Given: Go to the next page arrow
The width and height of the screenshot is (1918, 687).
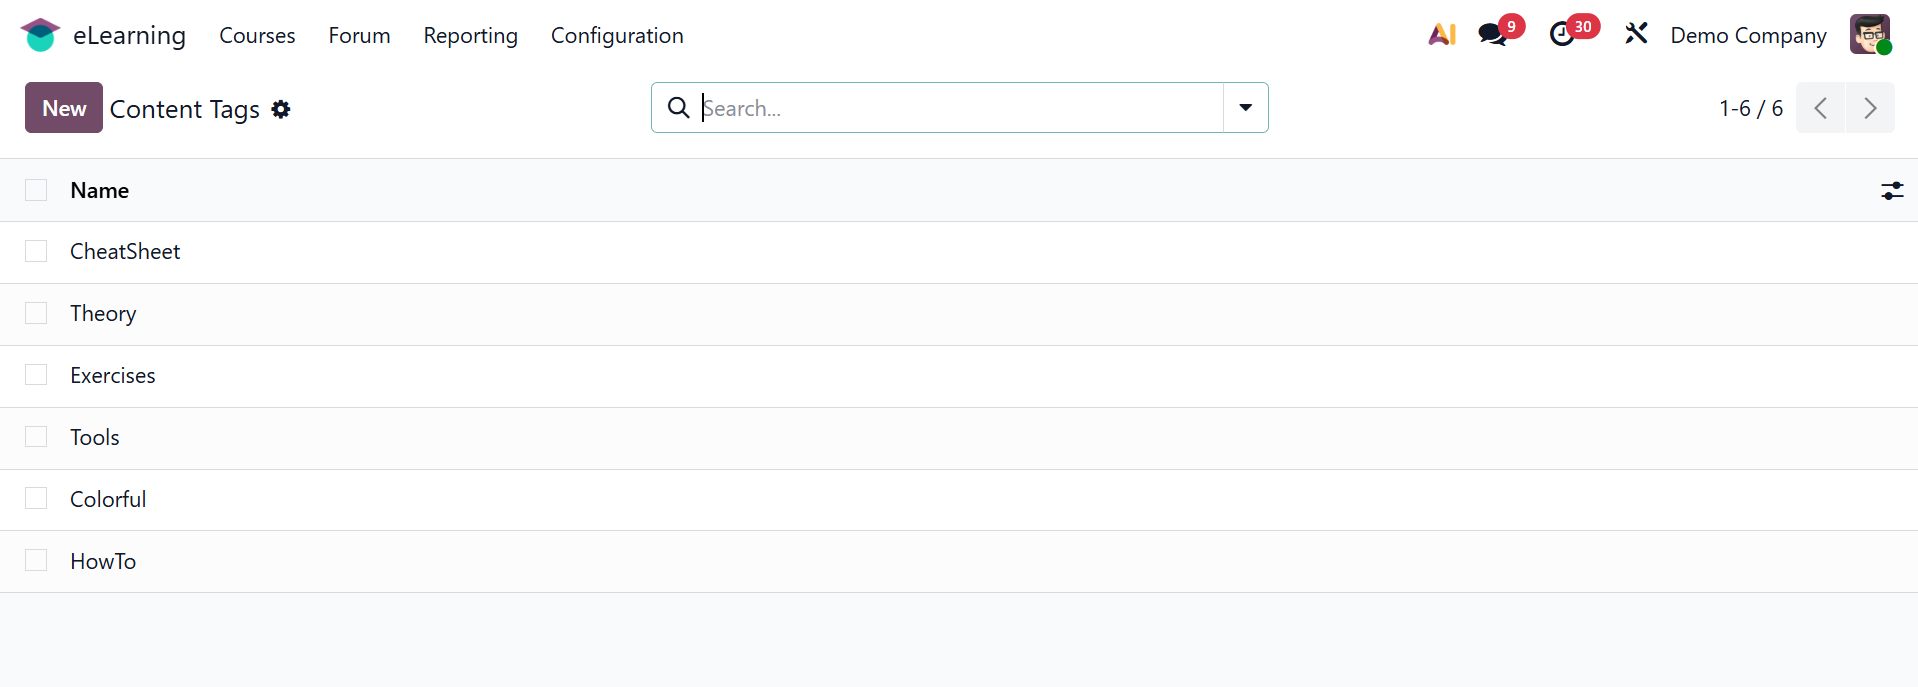Looking at the screenshot, I should point(1869,108).
